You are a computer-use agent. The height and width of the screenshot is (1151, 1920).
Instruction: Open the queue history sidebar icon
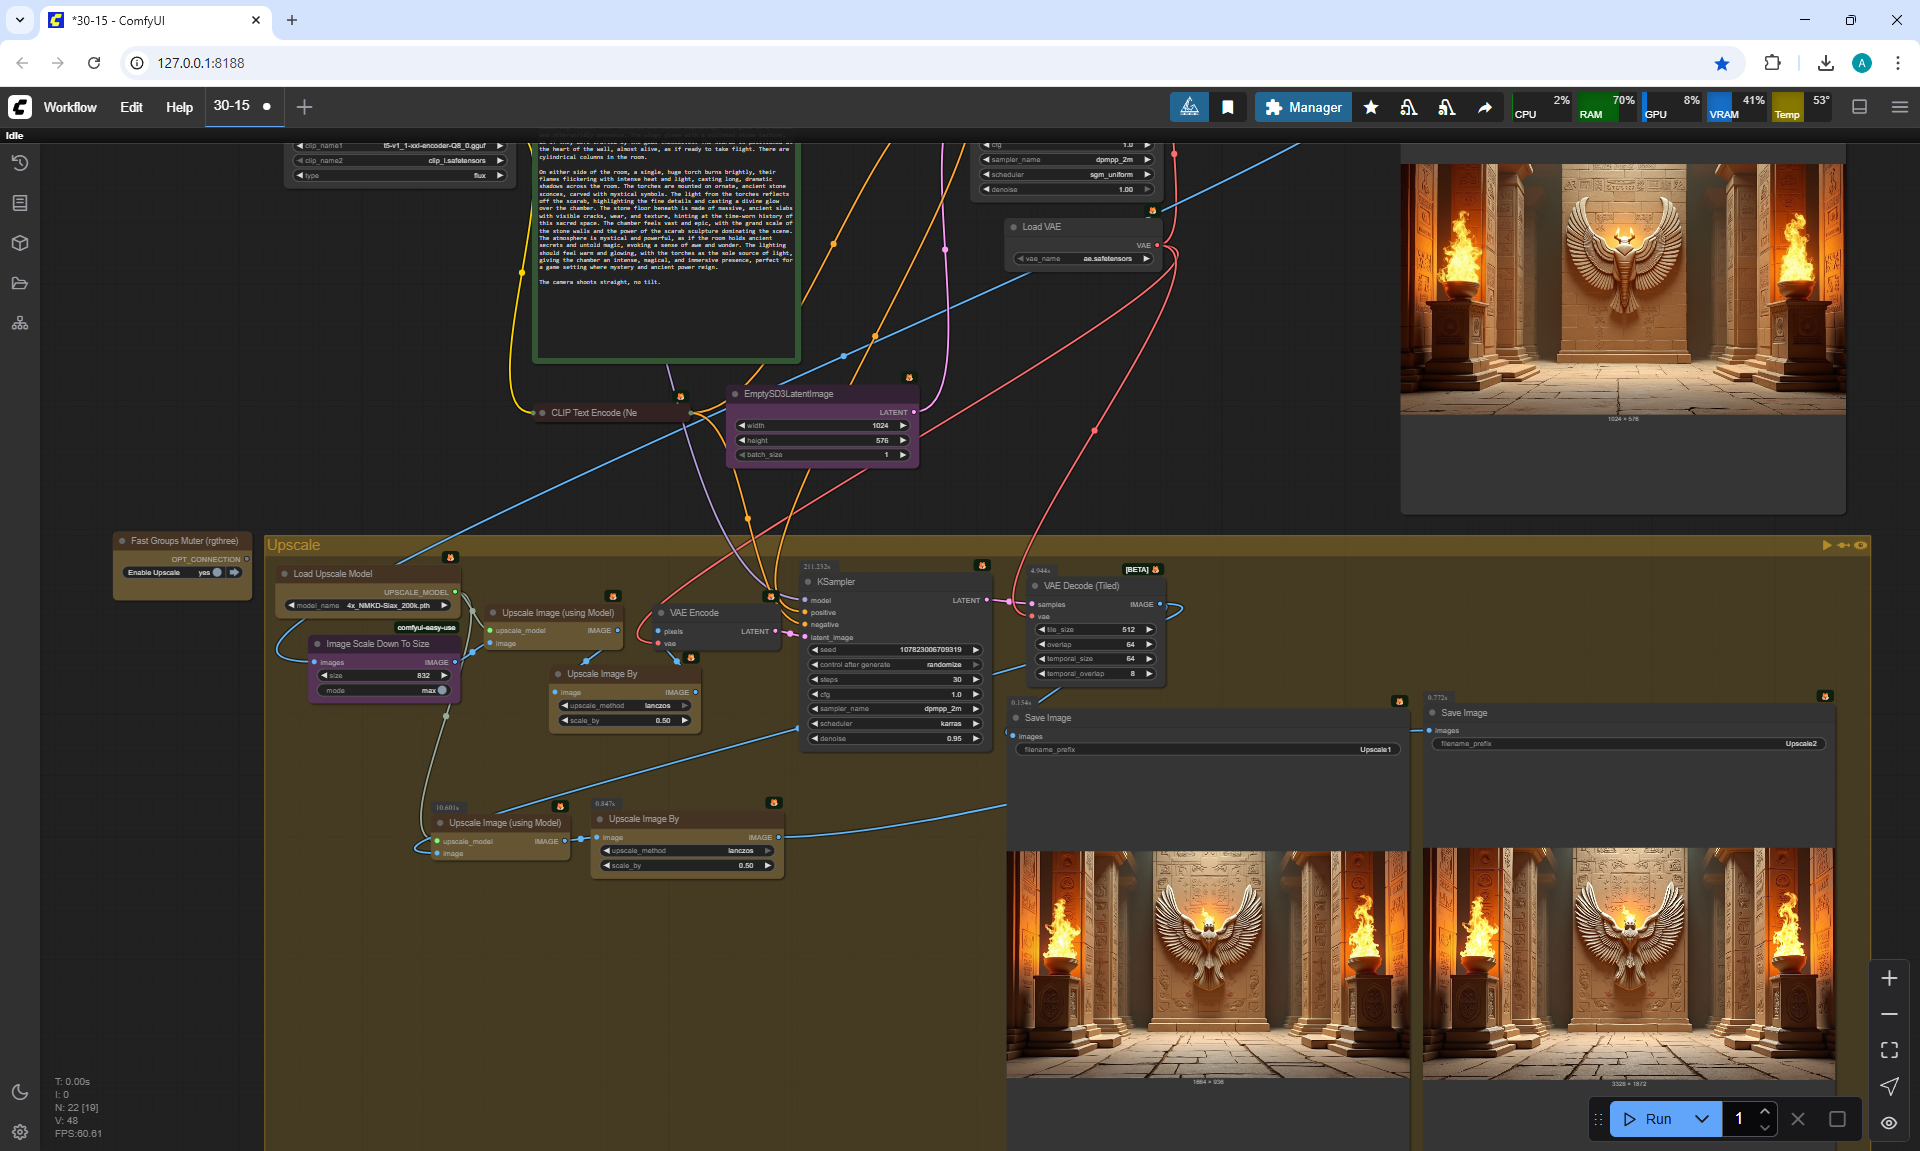coord(19,163)
